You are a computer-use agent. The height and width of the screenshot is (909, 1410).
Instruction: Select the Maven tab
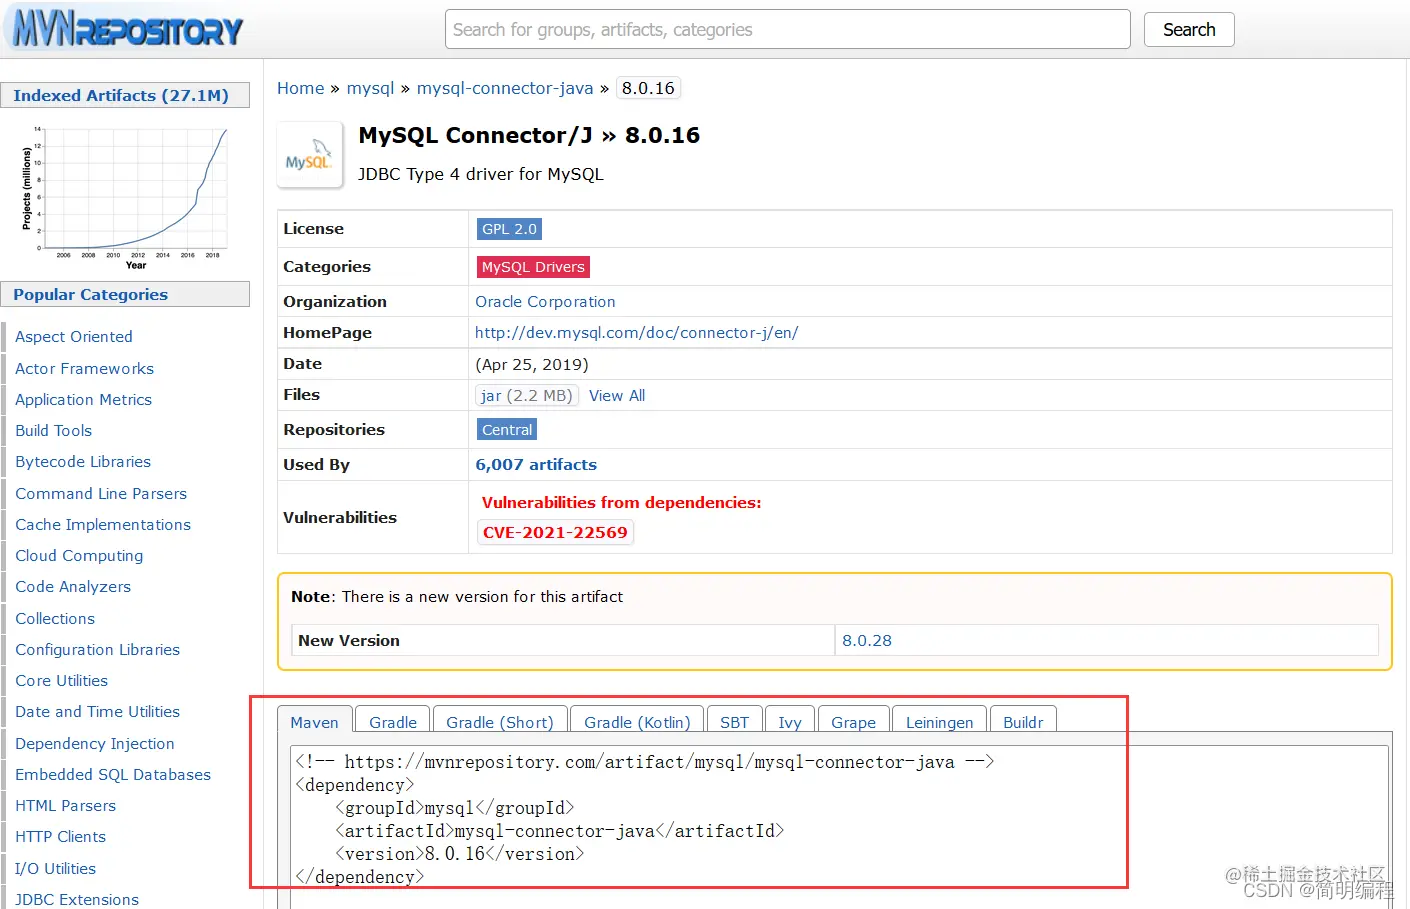[x=314, y=722]
